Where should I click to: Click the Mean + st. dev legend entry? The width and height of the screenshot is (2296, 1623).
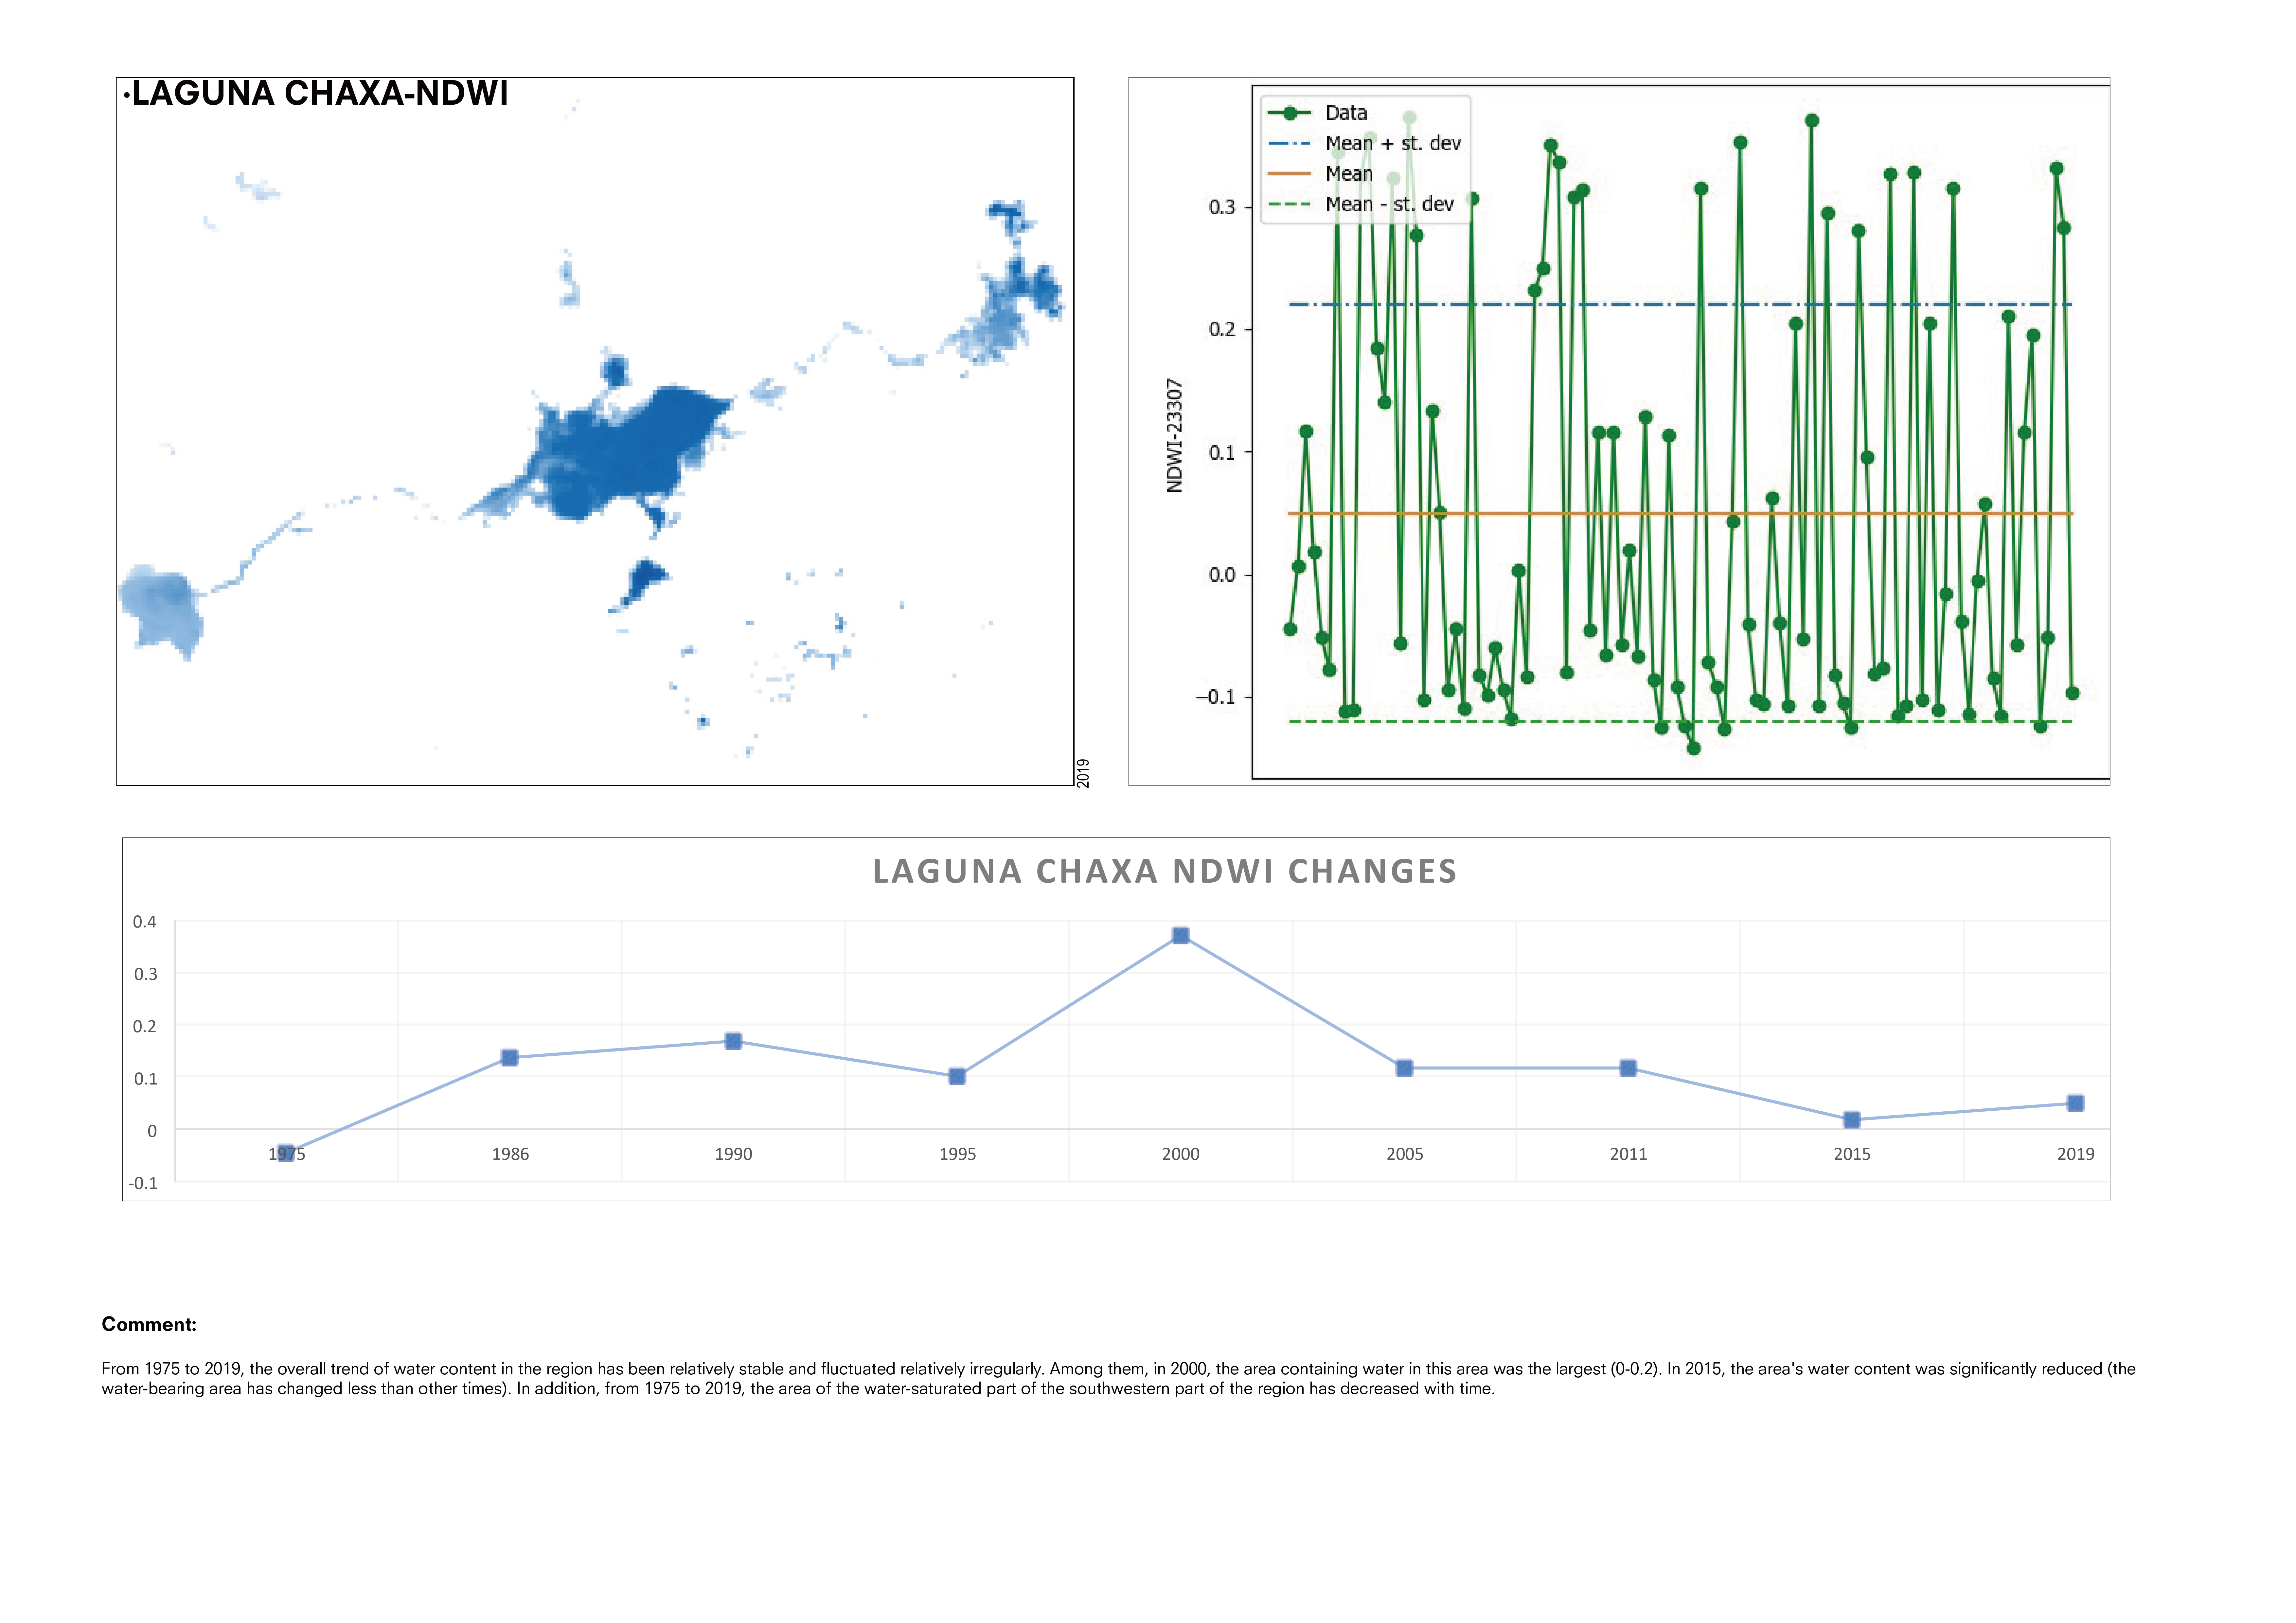[x=1365, y=143]
